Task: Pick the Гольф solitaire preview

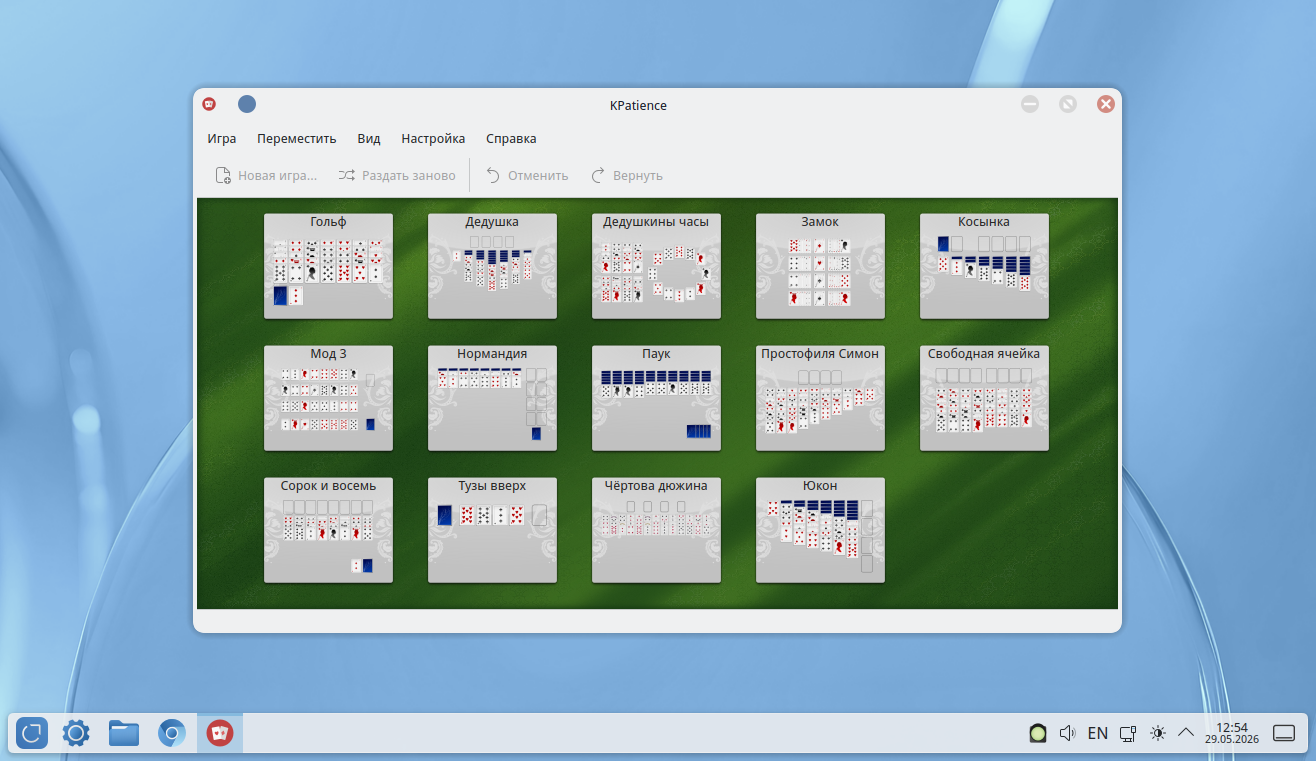Action: pyautogui.click(x=328, y=266)
